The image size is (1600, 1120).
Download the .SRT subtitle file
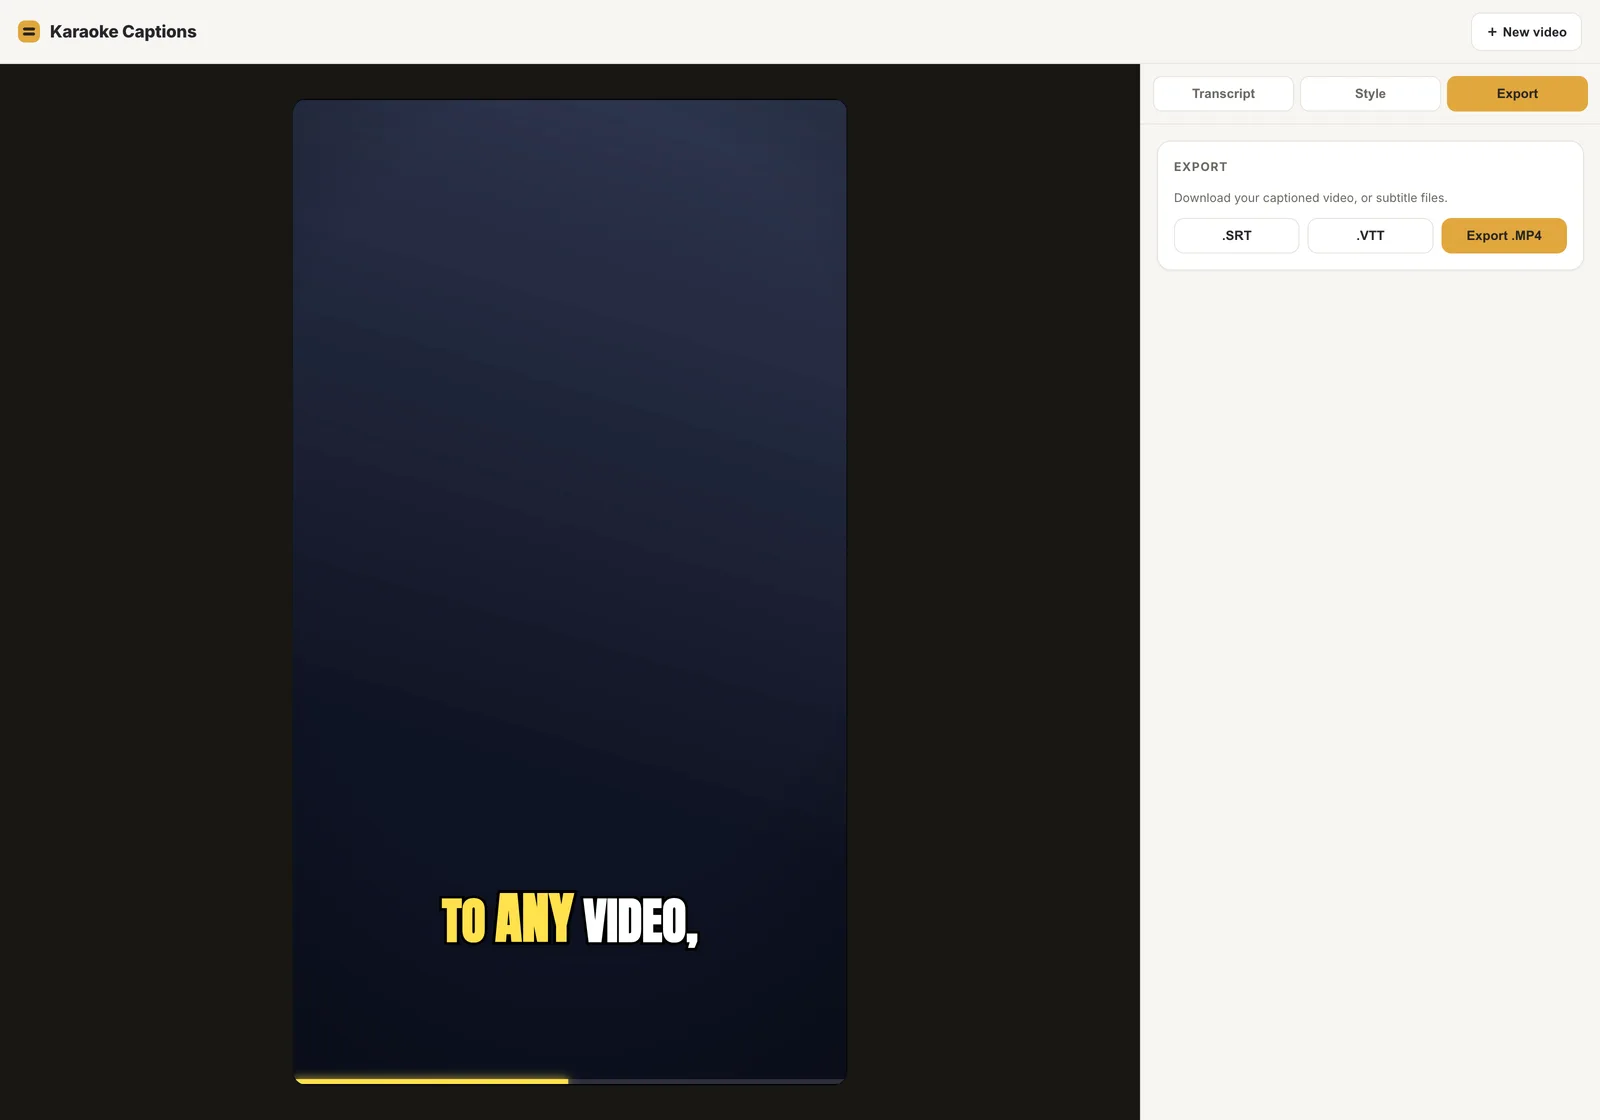tap(1236, 236)
